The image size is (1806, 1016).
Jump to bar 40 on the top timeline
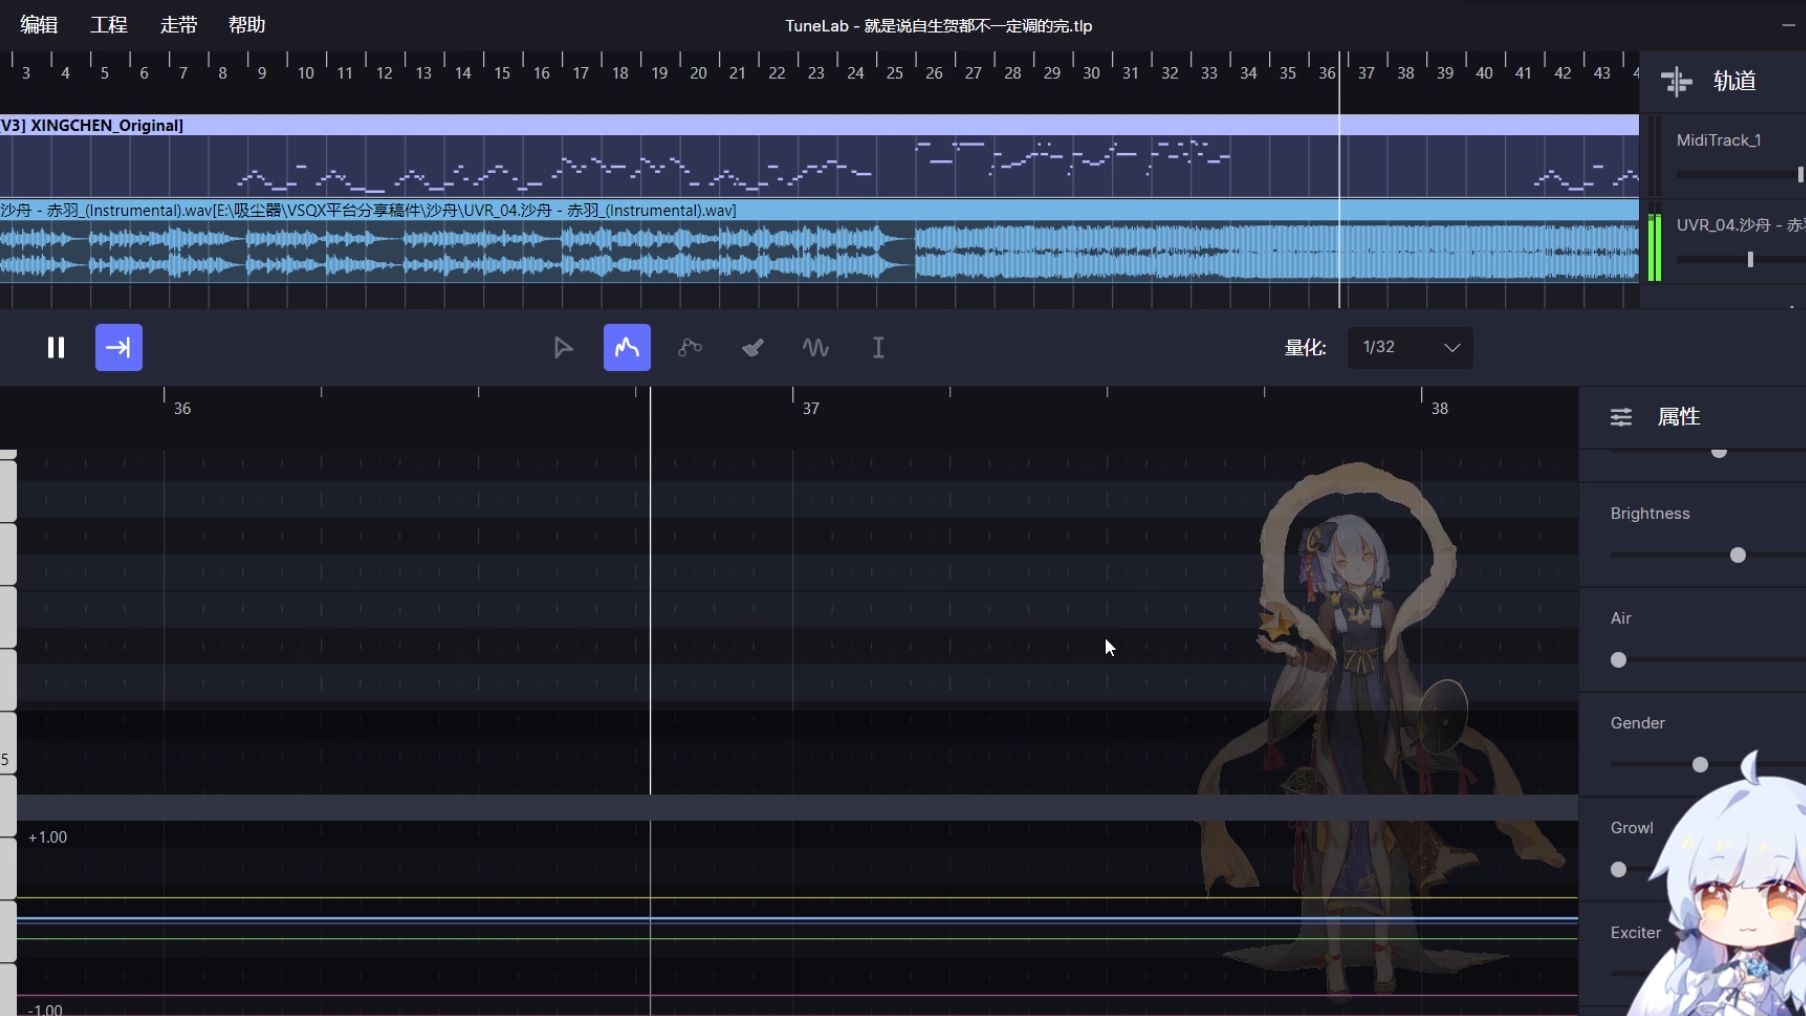pos(1484,73)
